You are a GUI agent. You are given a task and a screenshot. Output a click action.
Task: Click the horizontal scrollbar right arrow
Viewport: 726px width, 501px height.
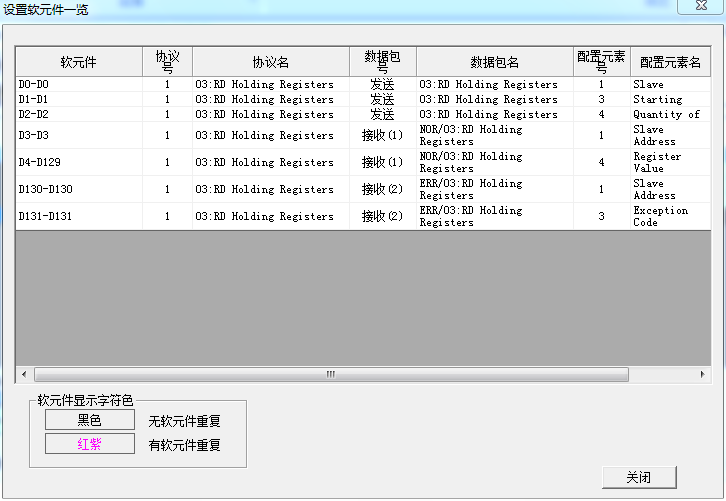[703, 375]
